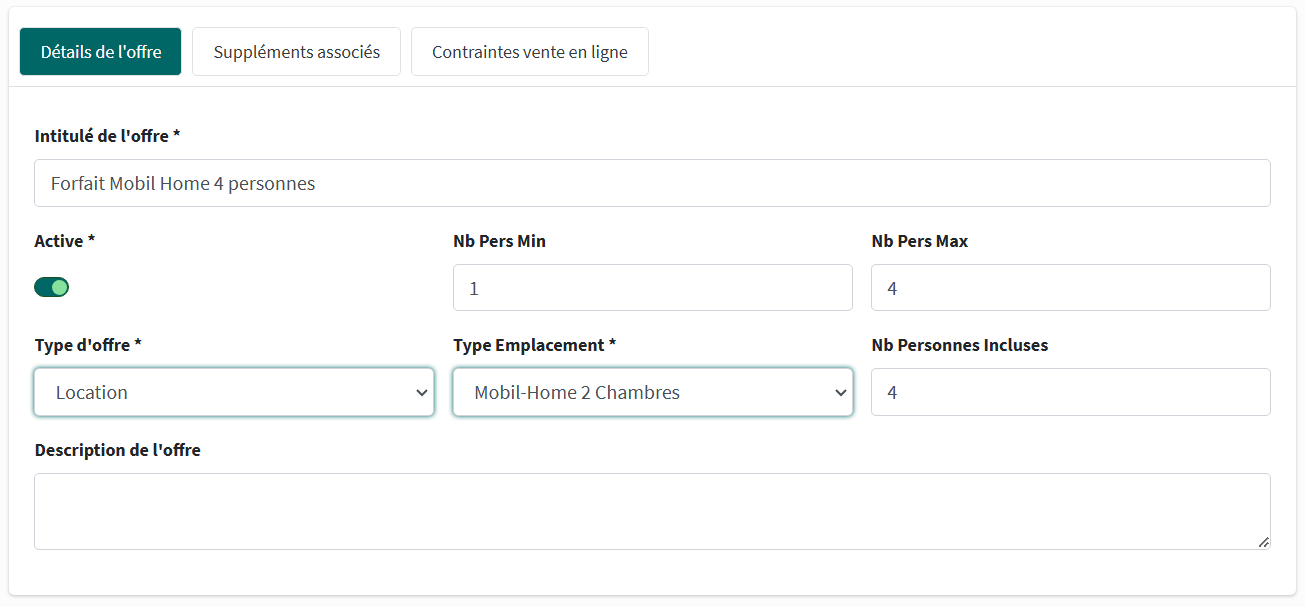Screen dimensions: 1305x607
Task: Open the Détails de l'offre tab
Action: click(x=100, y=52)
